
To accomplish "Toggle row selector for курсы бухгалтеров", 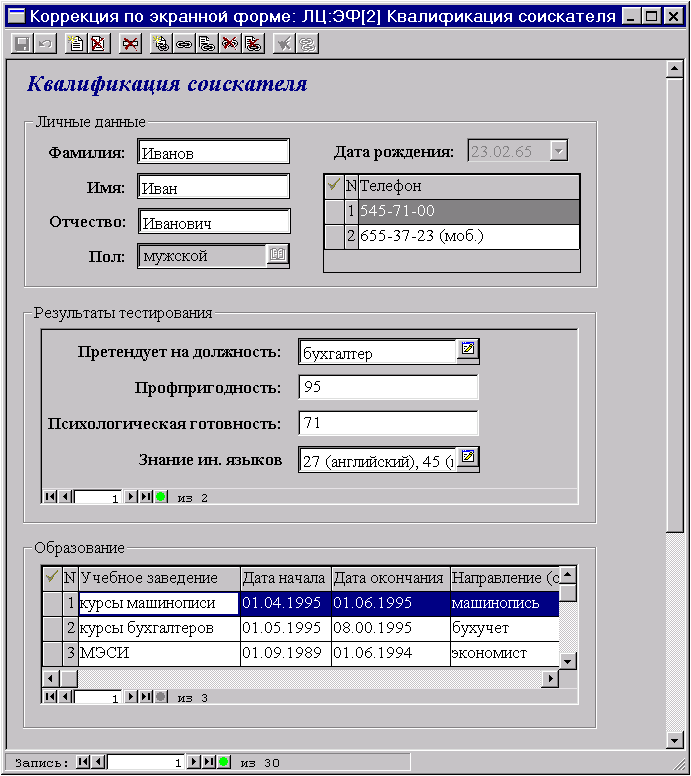I will [52, 628].
